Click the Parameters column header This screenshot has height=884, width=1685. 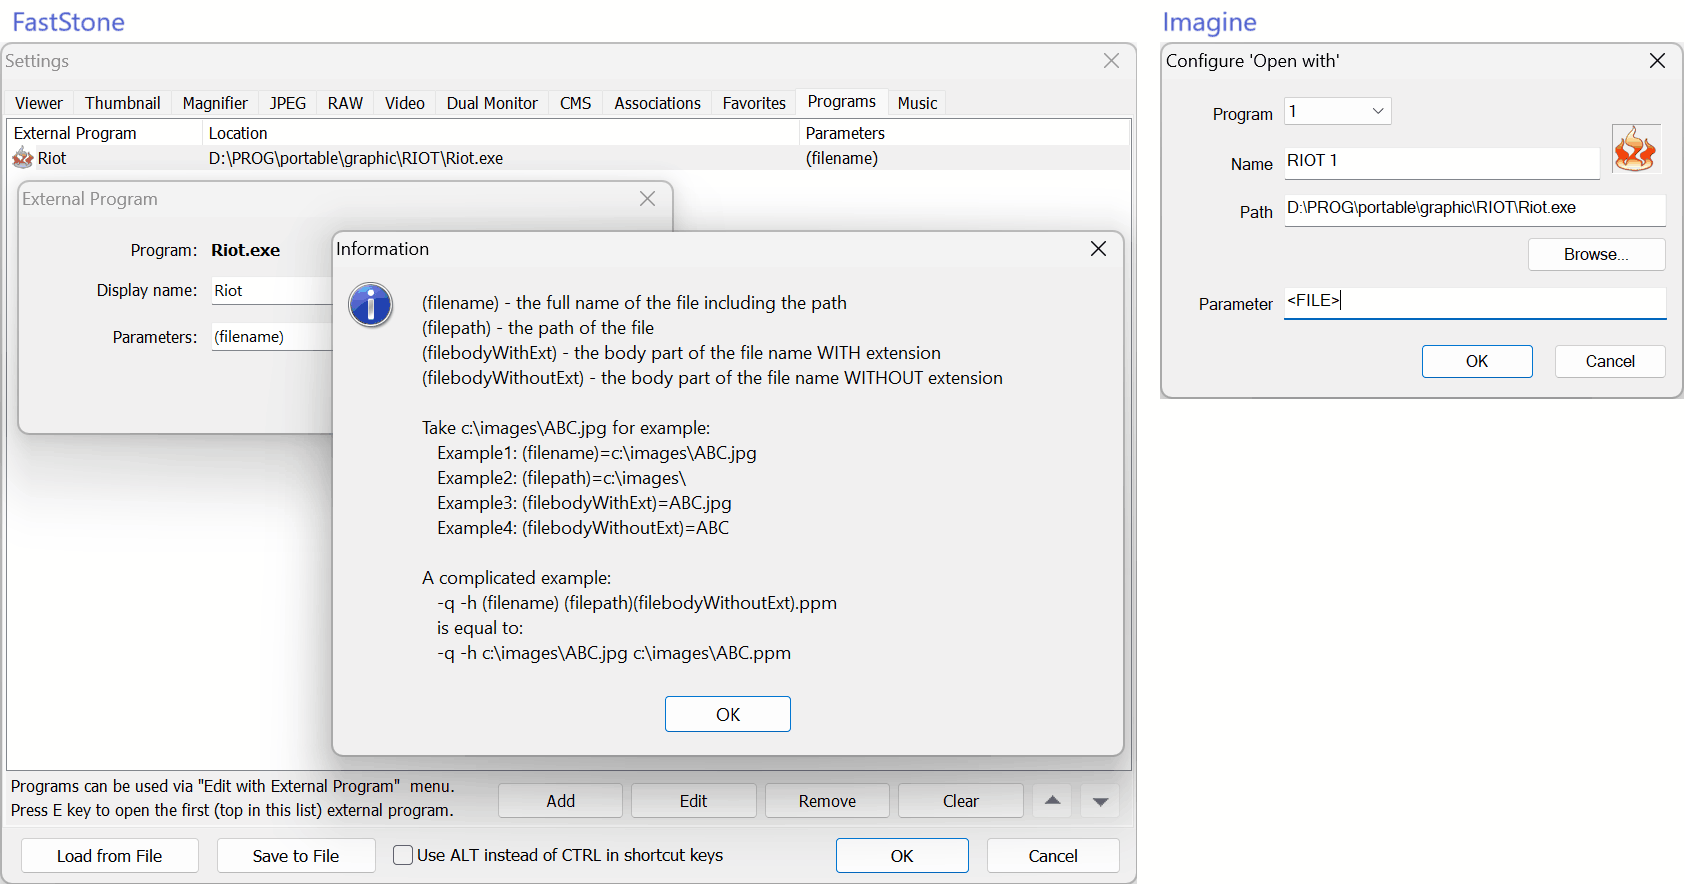coord(965,133)
